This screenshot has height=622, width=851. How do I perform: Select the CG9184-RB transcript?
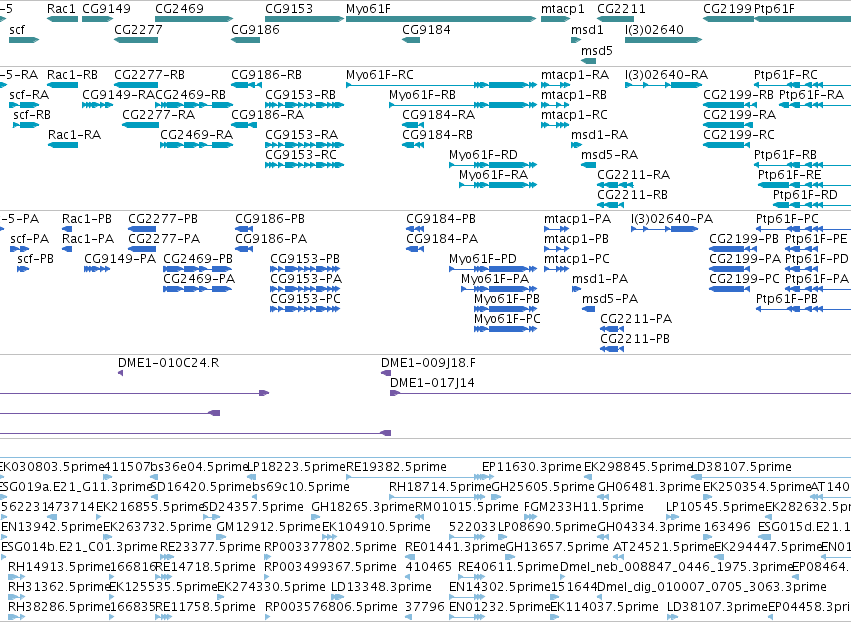(x=413, y=145)
